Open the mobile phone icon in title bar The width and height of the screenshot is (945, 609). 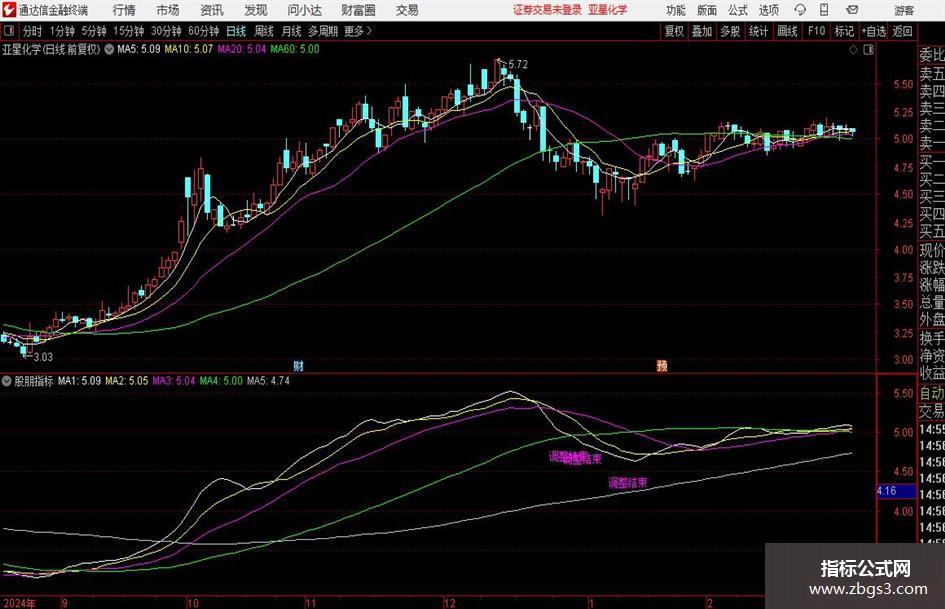(824, 10)
